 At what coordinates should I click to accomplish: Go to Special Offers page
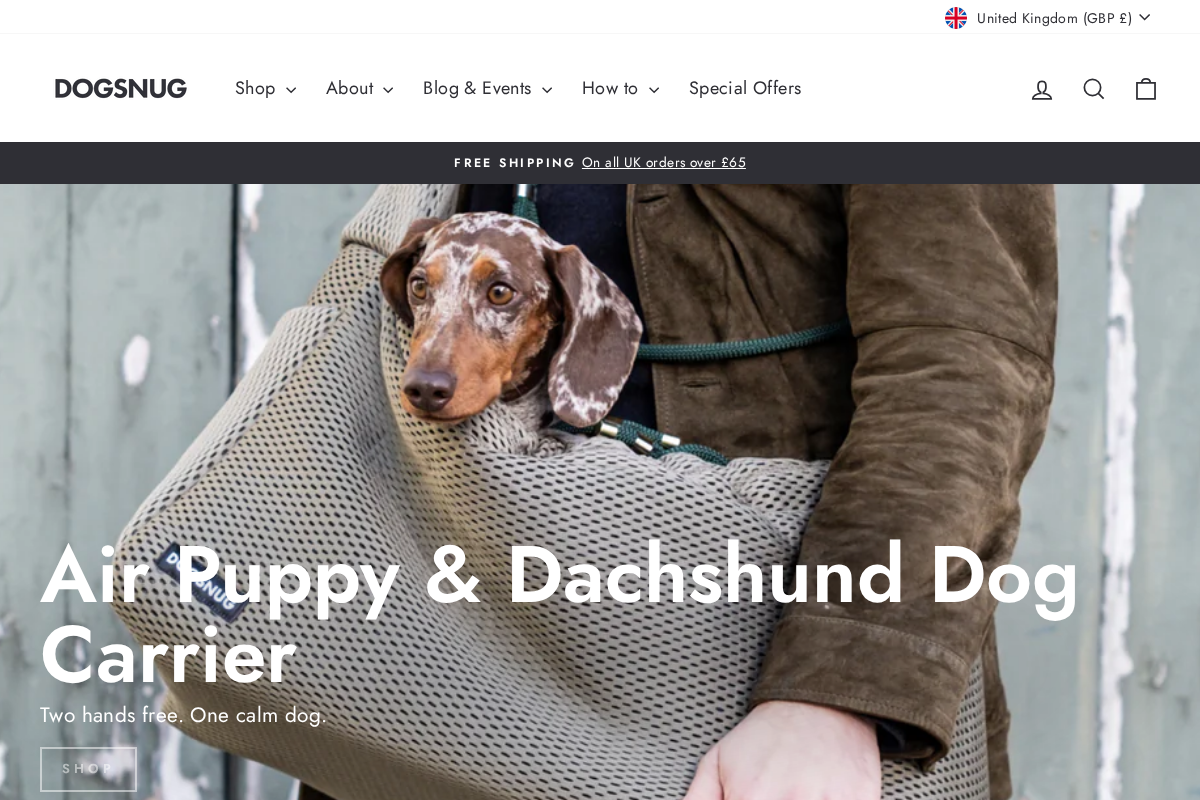[745, 88]
